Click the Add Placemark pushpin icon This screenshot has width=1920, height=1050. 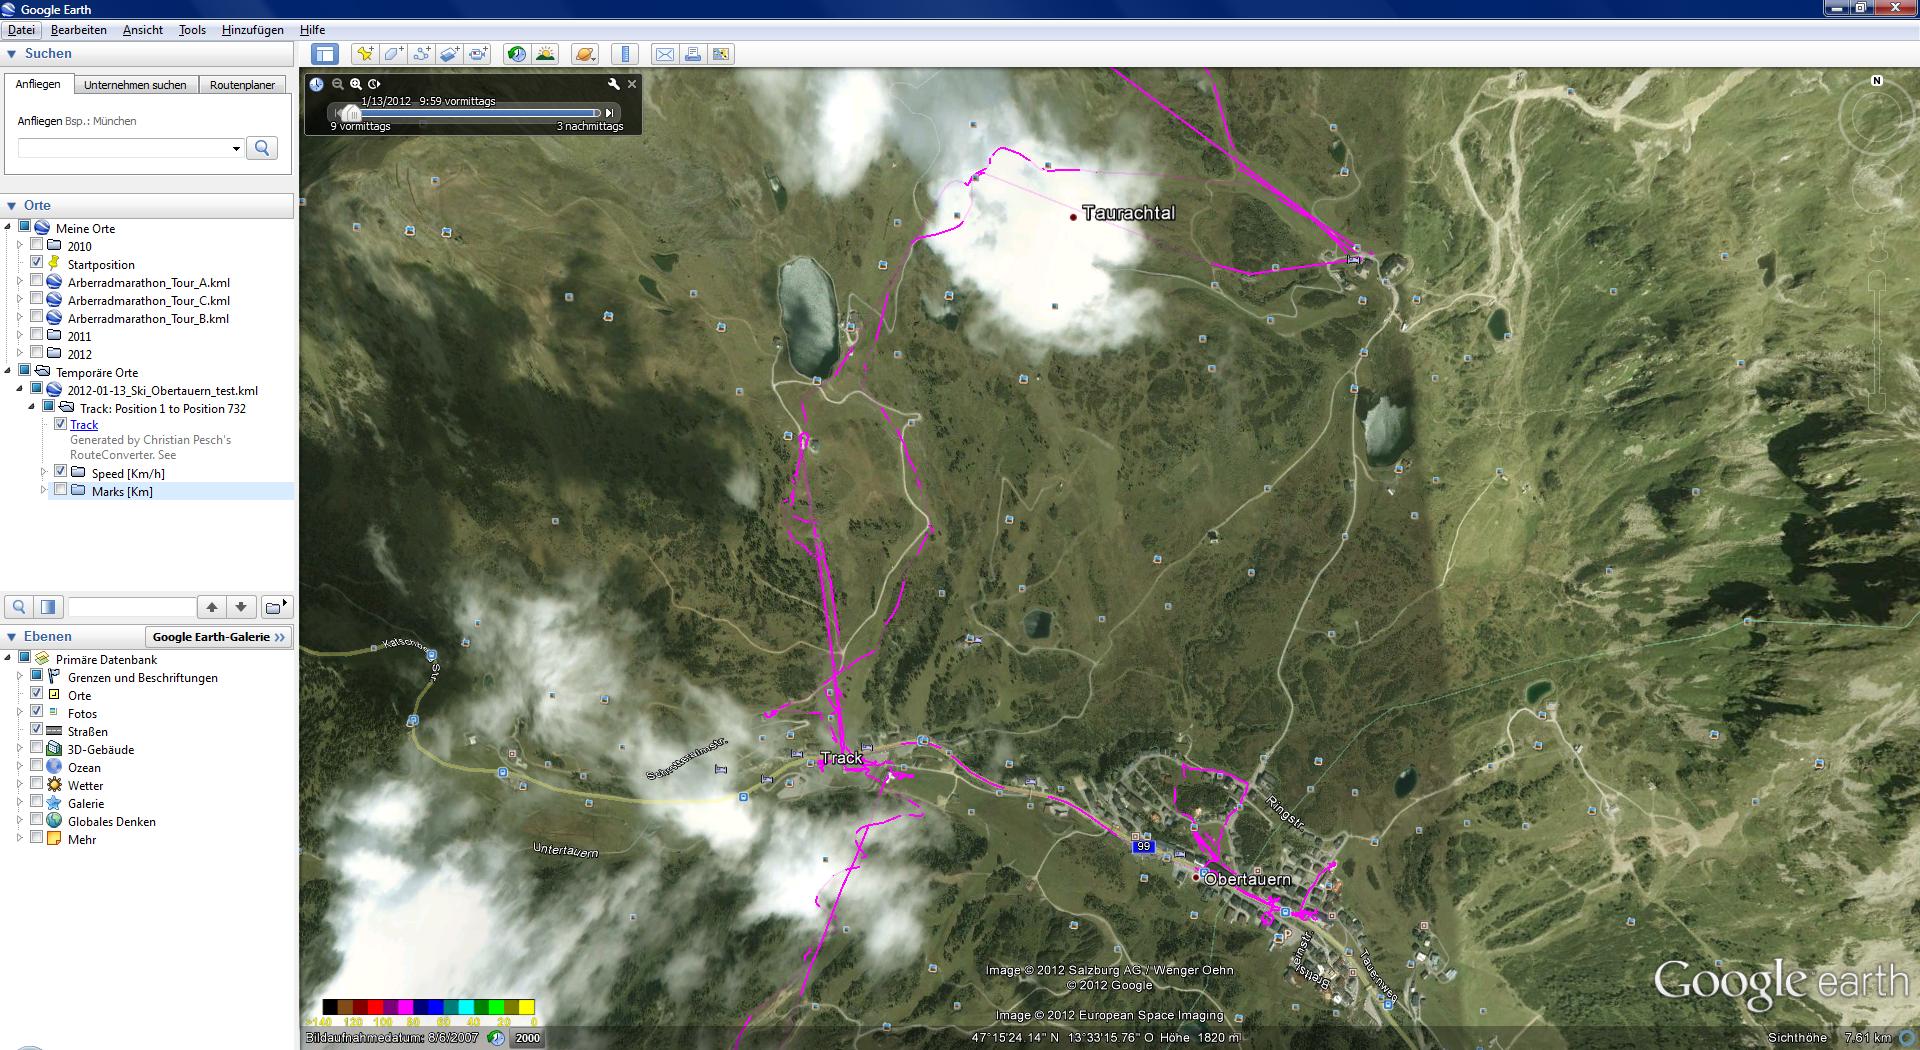click(365, 54)
